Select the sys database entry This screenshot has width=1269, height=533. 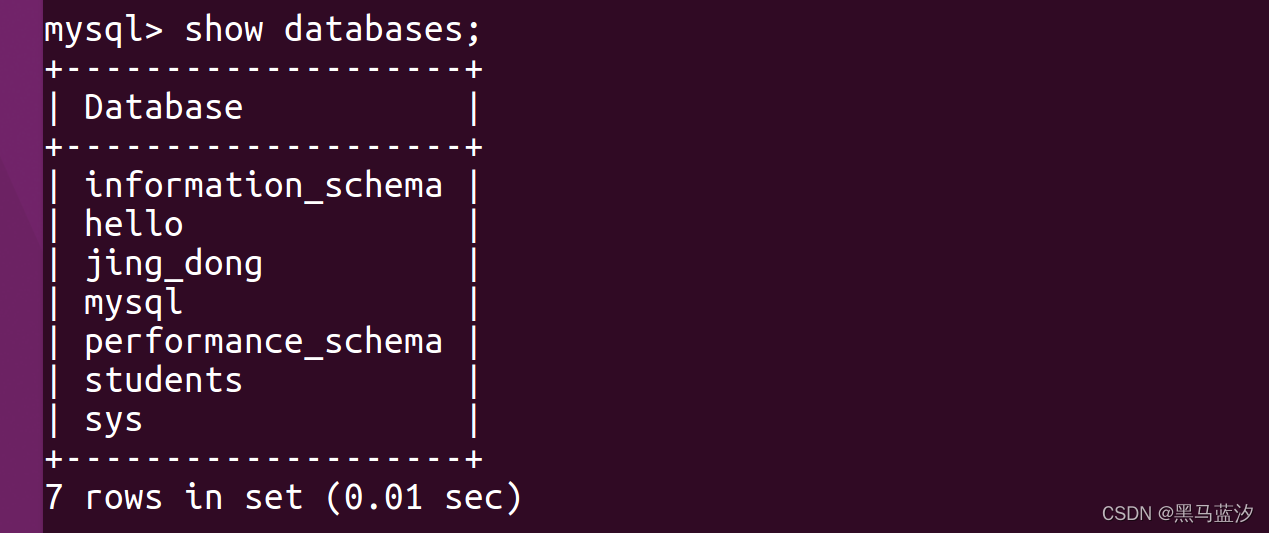coord(114,421)
